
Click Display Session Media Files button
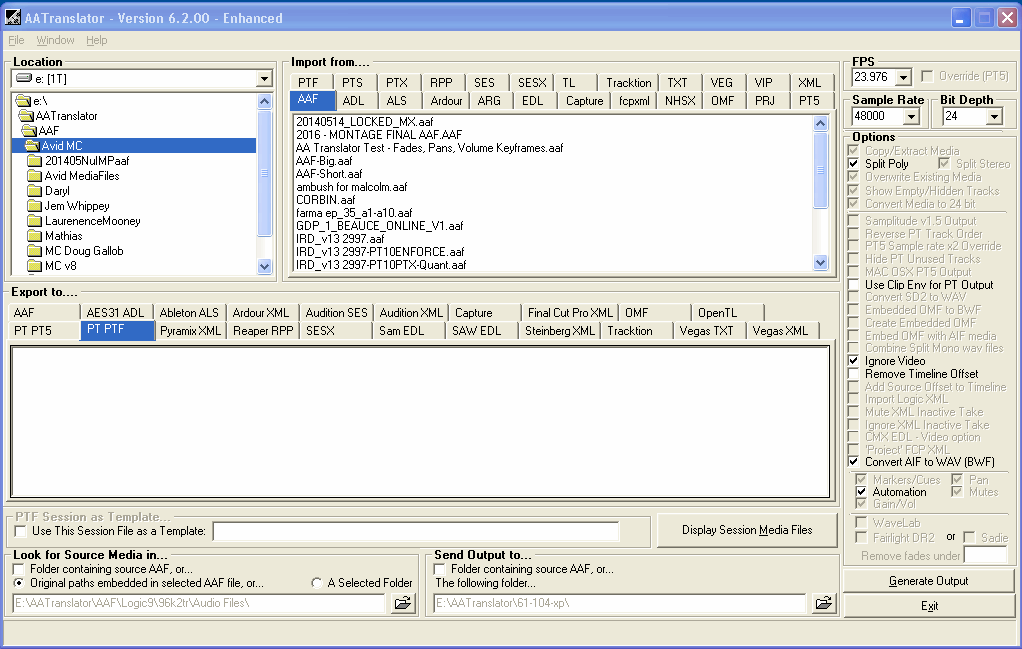pos(747,530)
